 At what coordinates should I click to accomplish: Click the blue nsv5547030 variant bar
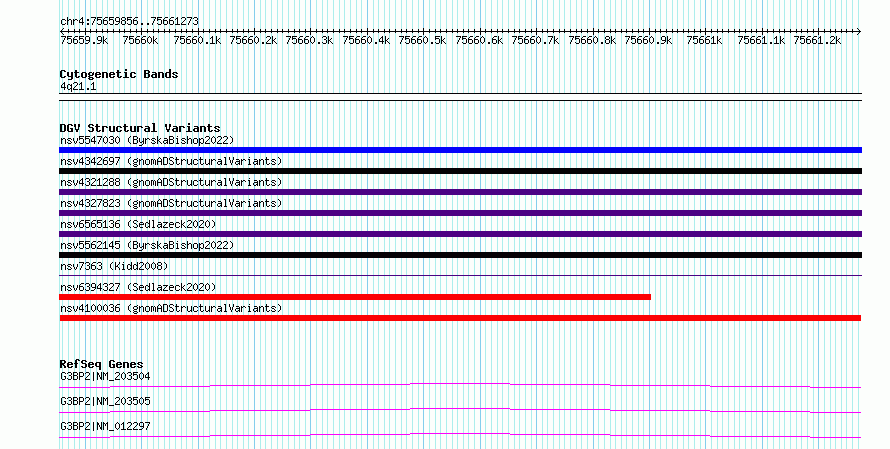coord(460,150)
